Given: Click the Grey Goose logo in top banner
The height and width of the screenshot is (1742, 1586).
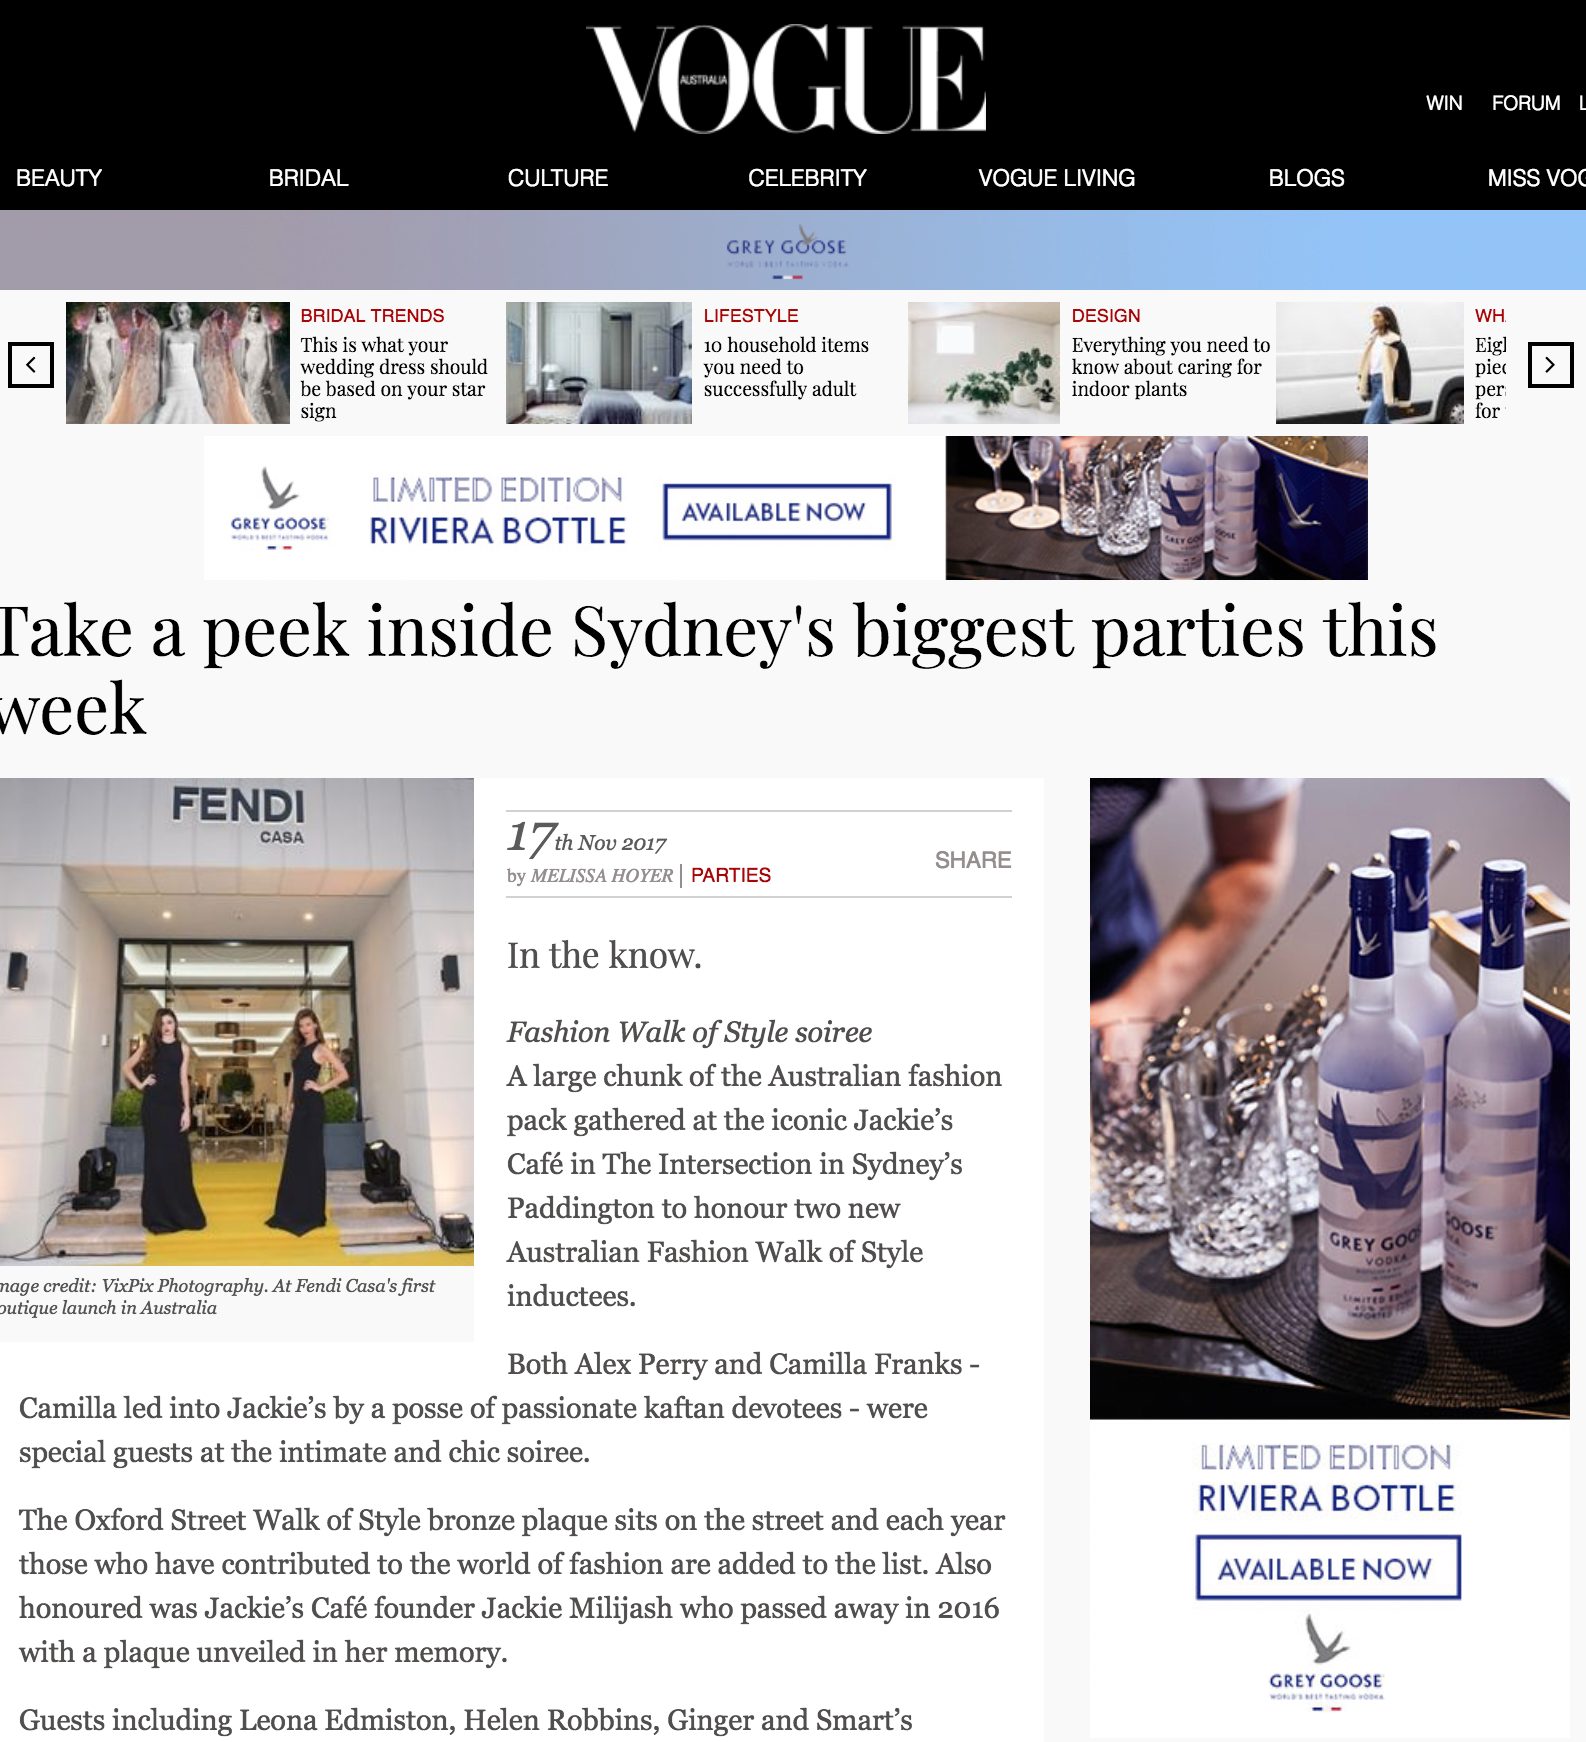Looking at the screenshot, I should [786, 252].
